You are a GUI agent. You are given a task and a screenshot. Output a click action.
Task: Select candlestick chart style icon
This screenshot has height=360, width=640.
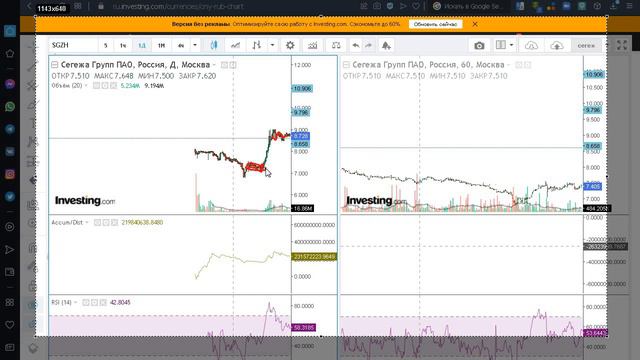(x=214, y=45)
